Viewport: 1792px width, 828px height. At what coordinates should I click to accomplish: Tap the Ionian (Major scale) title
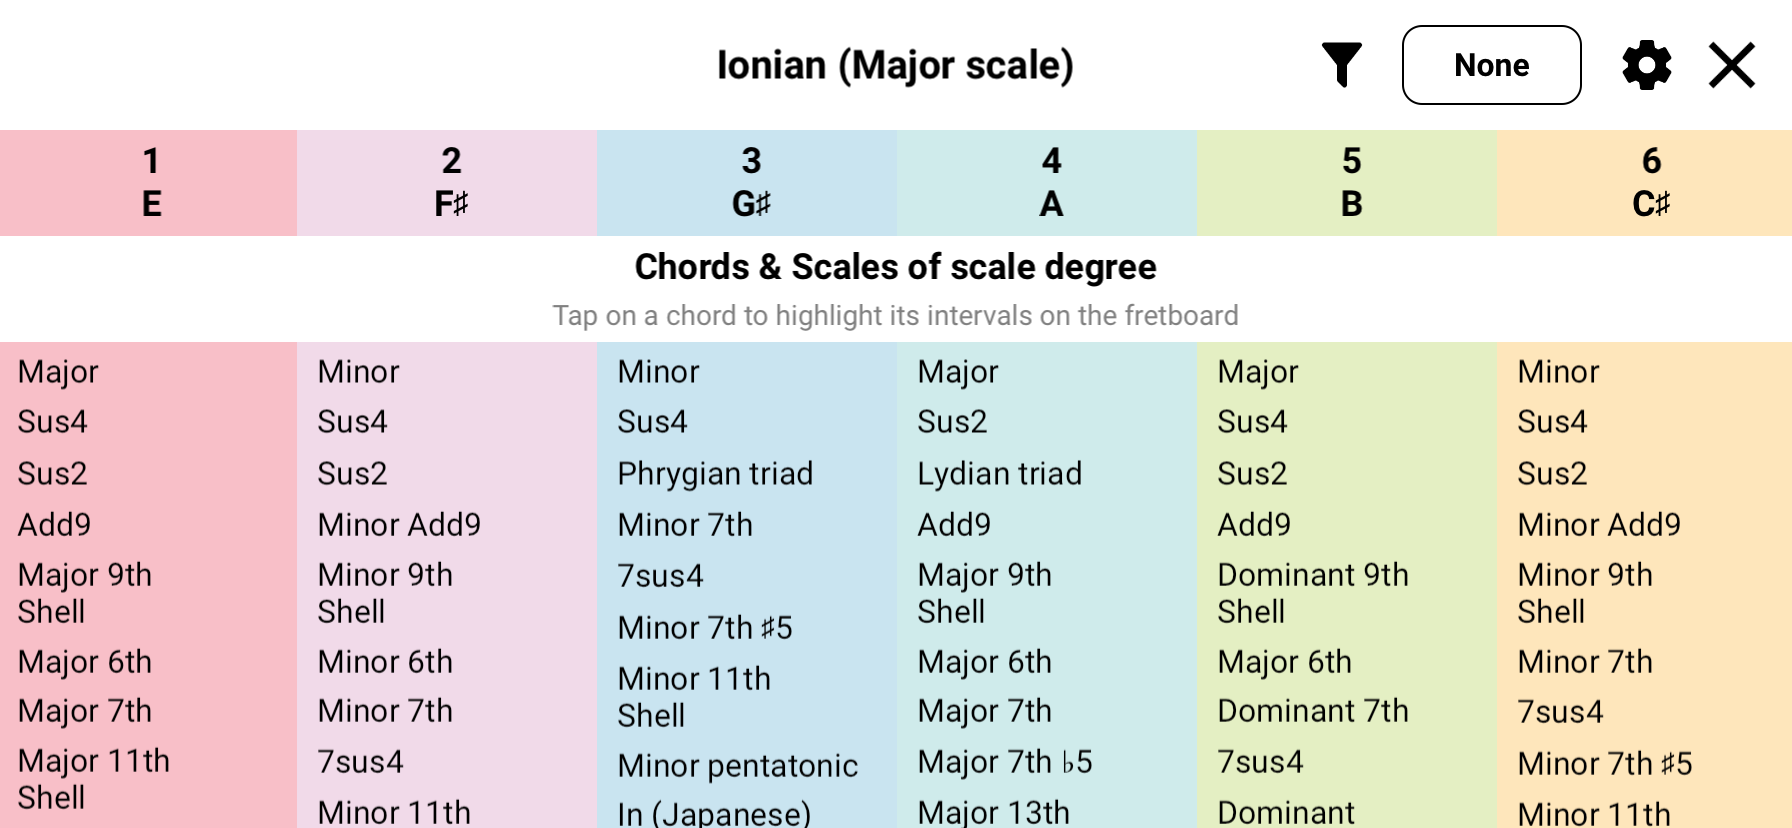896,64
